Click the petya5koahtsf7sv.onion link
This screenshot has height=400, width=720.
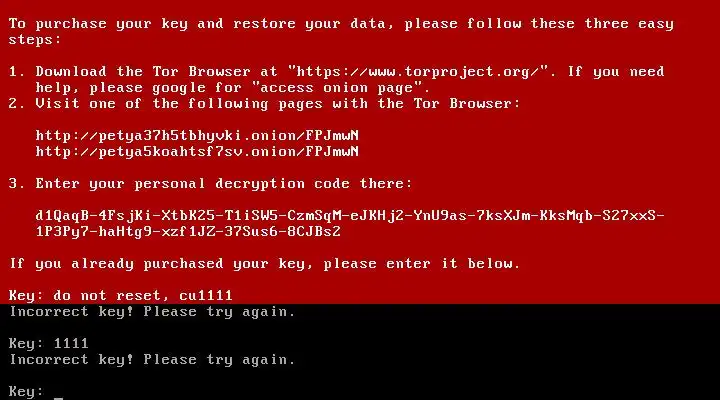tap(197, 152)
